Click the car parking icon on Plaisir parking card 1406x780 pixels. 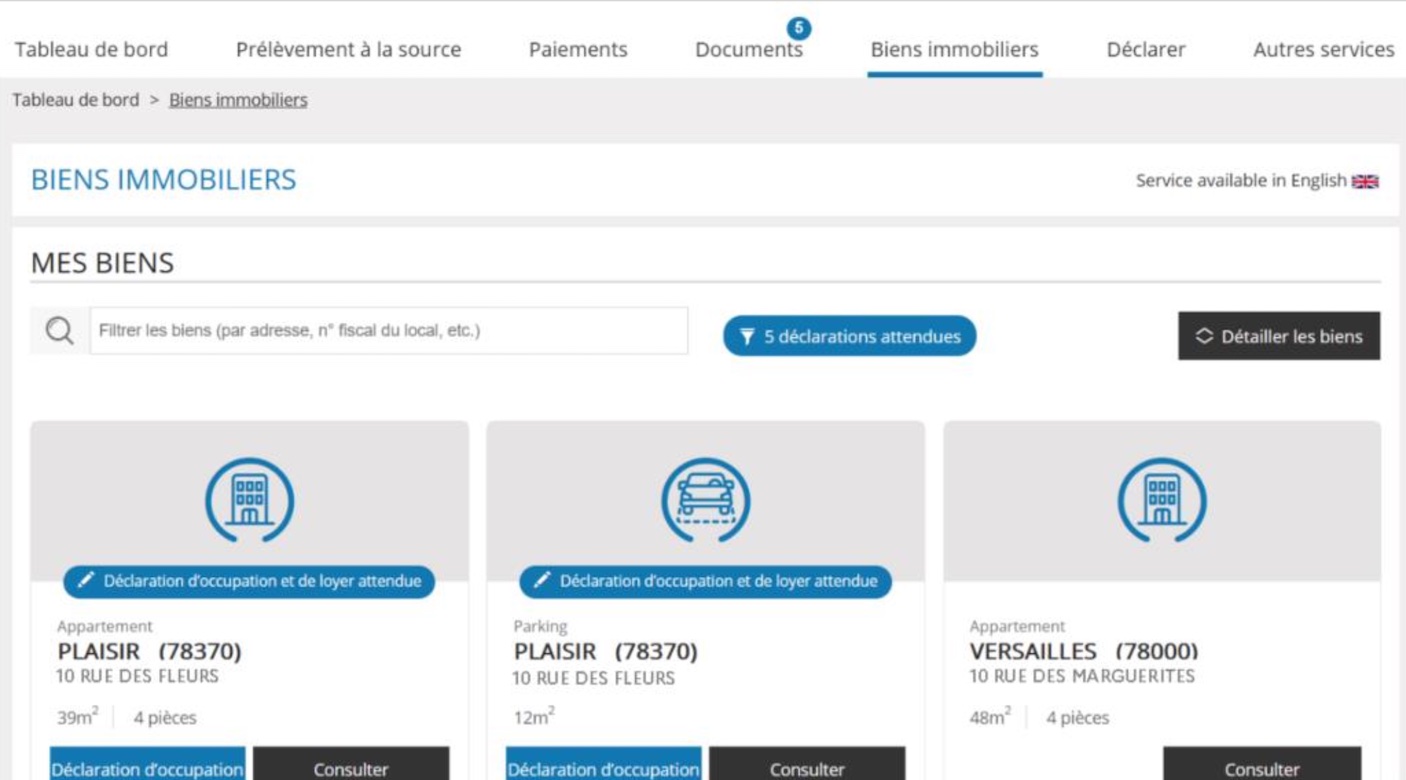pyautogui.click(x=706, y=500)
